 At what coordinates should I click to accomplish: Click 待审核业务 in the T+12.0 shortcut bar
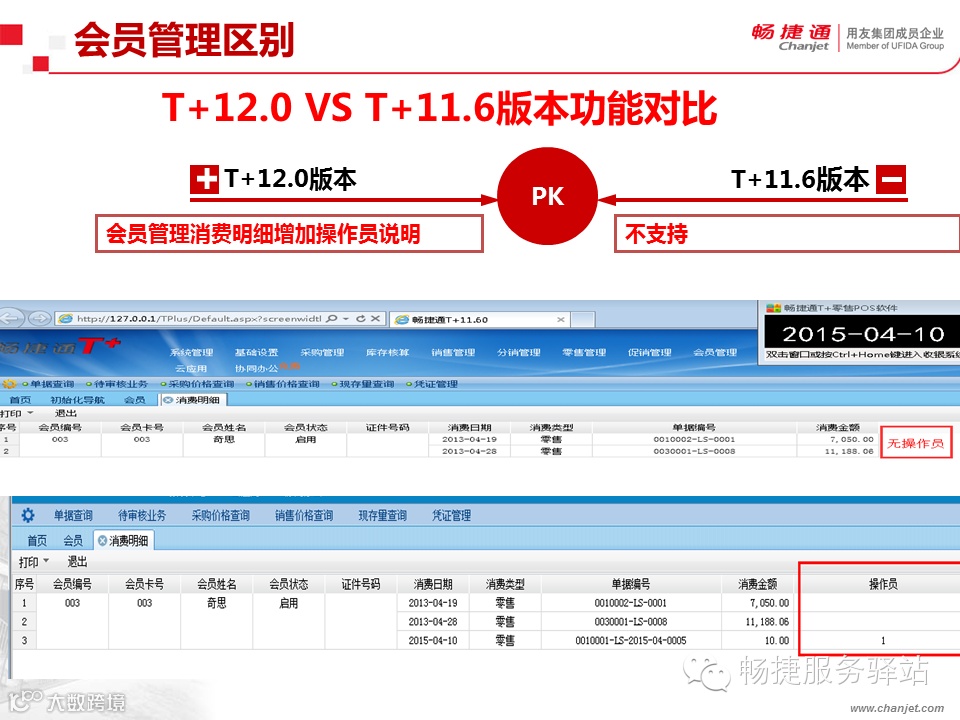point(142,516)
